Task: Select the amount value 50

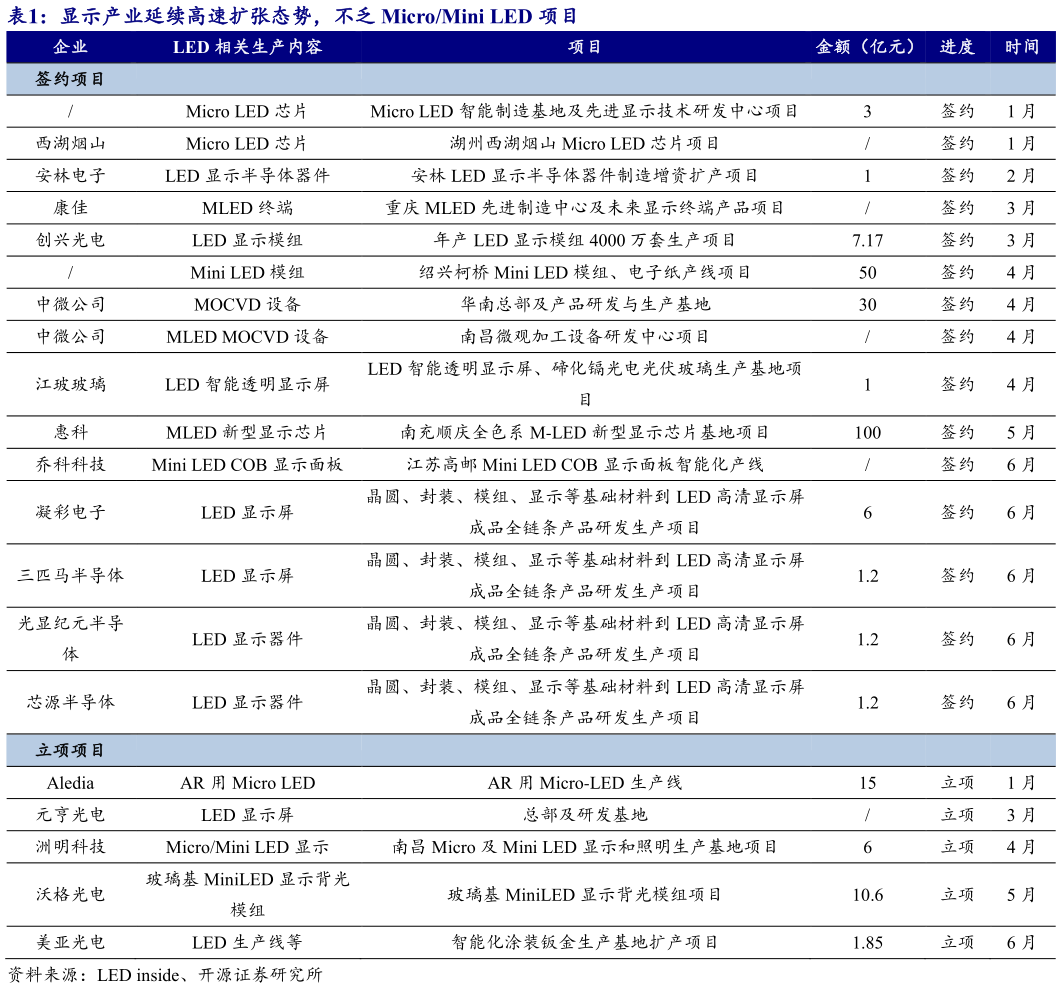Action: (x=867, y=272)
